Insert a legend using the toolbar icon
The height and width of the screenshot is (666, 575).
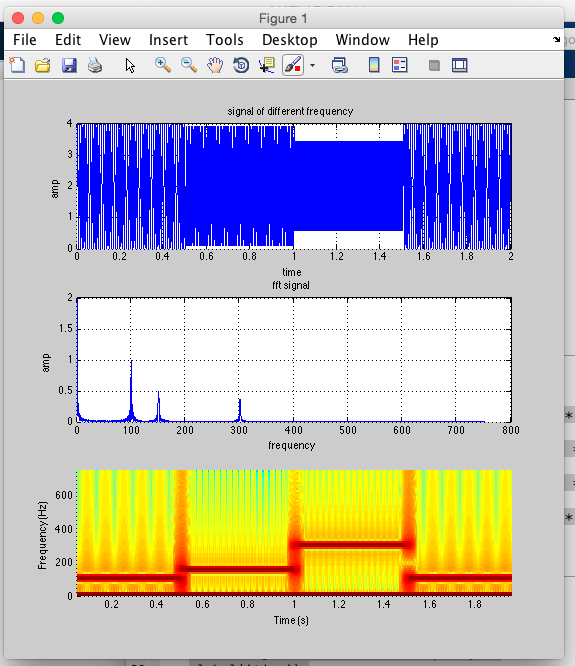[x=400, y=65]
